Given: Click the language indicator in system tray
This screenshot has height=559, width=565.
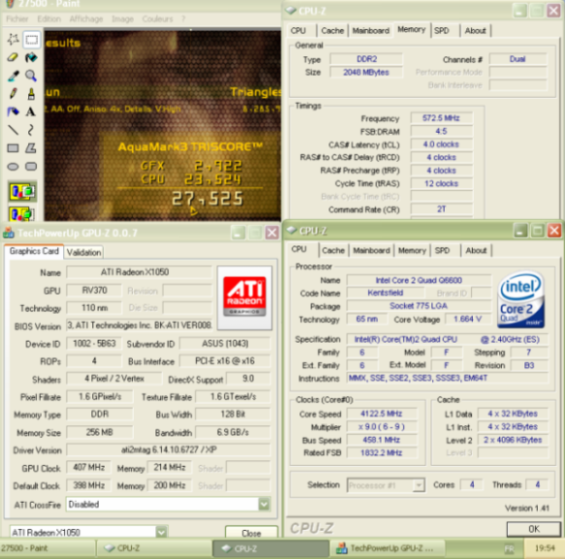Looking at the screenshot, I should coord(509,549).
